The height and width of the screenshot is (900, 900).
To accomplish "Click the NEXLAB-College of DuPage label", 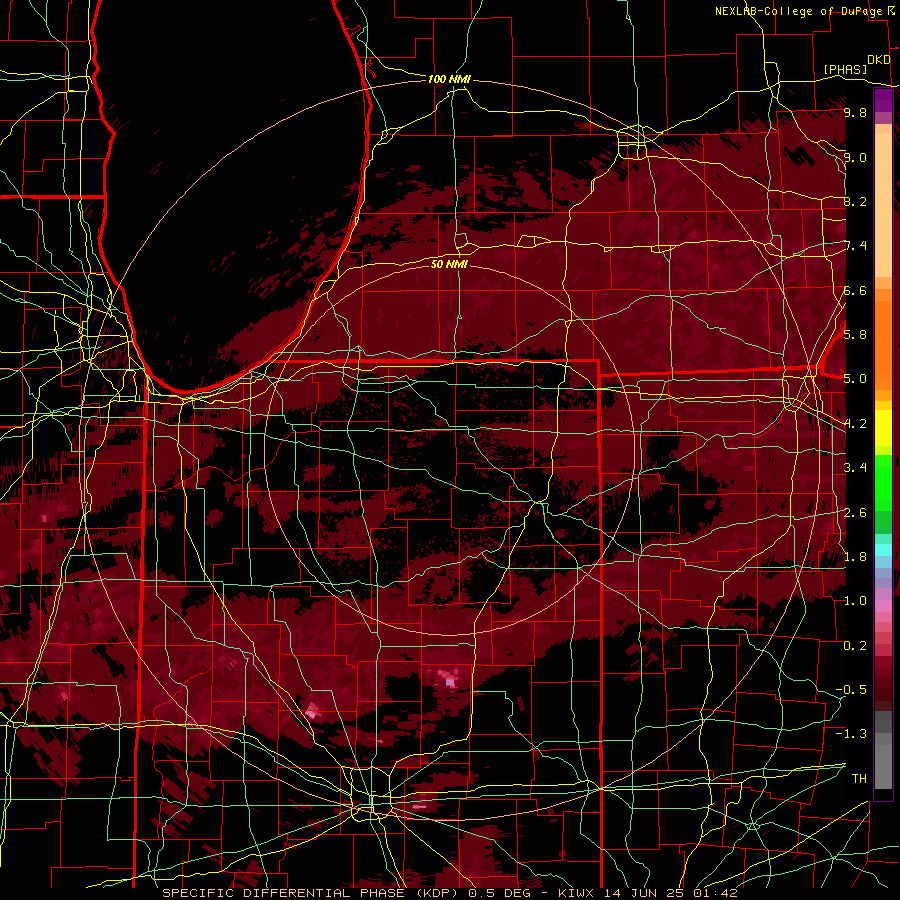I will pos(798,11).
